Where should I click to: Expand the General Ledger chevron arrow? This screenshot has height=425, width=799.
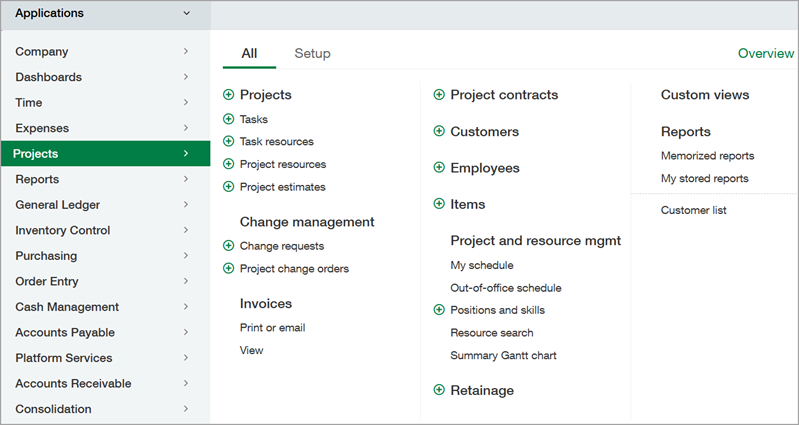[186, 205]
